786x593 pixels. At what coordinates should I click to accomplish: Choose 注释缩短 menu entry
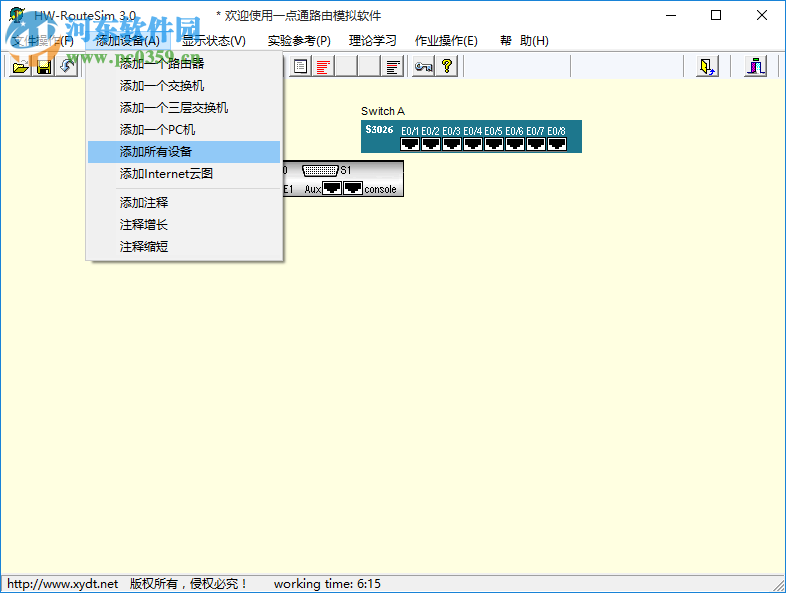click(x=184, y=247)
